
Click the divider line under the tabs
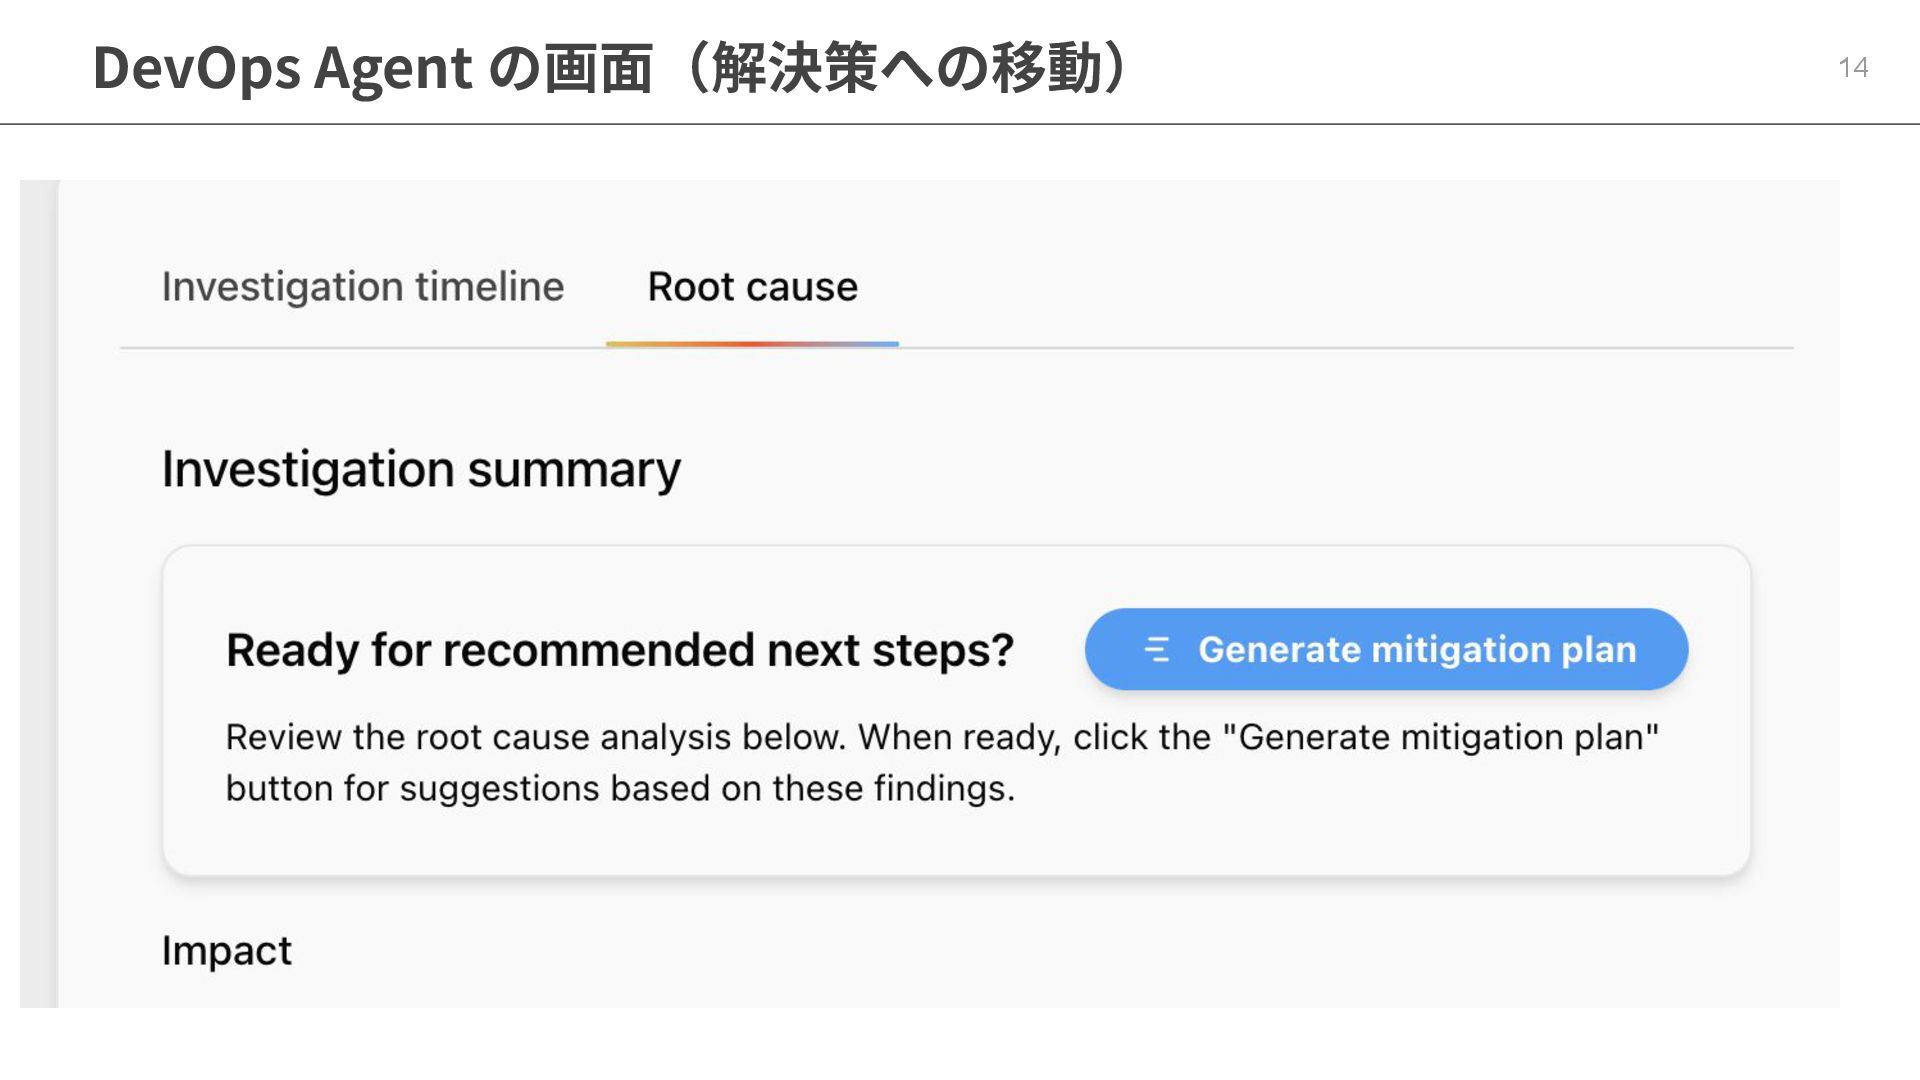[1300, 348]
